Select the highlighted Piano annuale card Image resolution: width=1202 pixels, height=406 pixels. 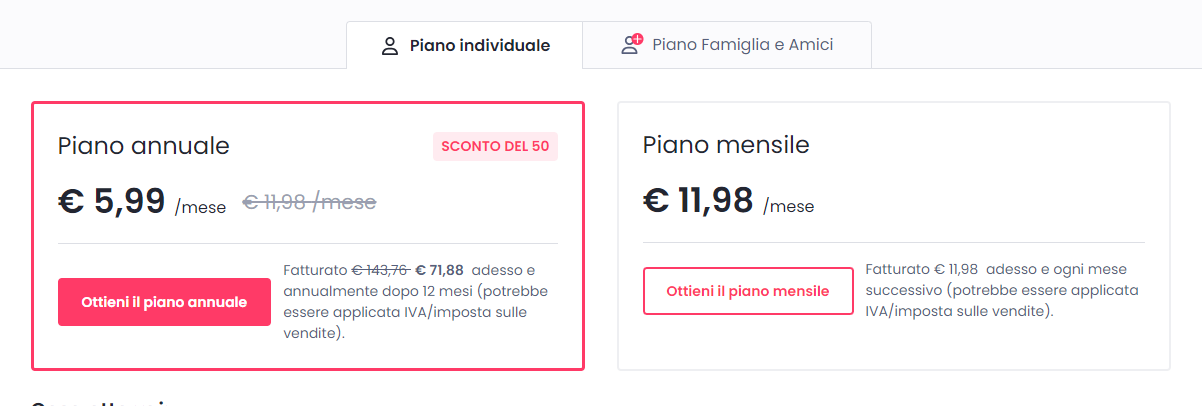pyautogui.click(x=308, y=236)
